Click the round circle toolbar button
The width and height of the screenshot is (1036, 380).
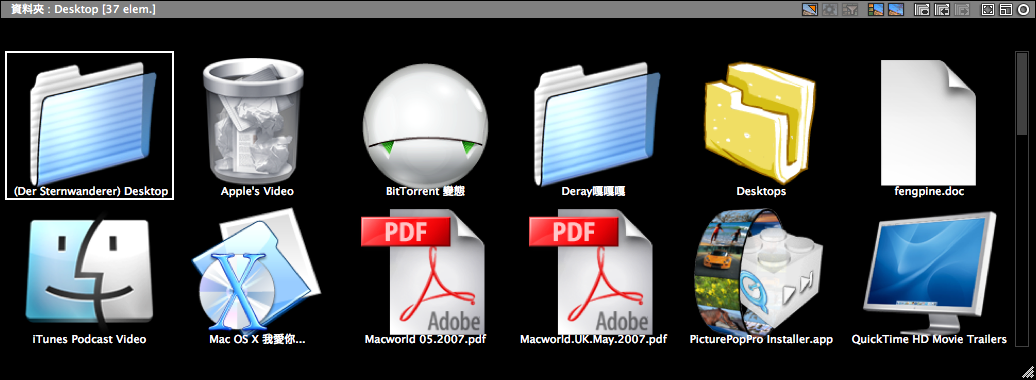coord(1023,9)
